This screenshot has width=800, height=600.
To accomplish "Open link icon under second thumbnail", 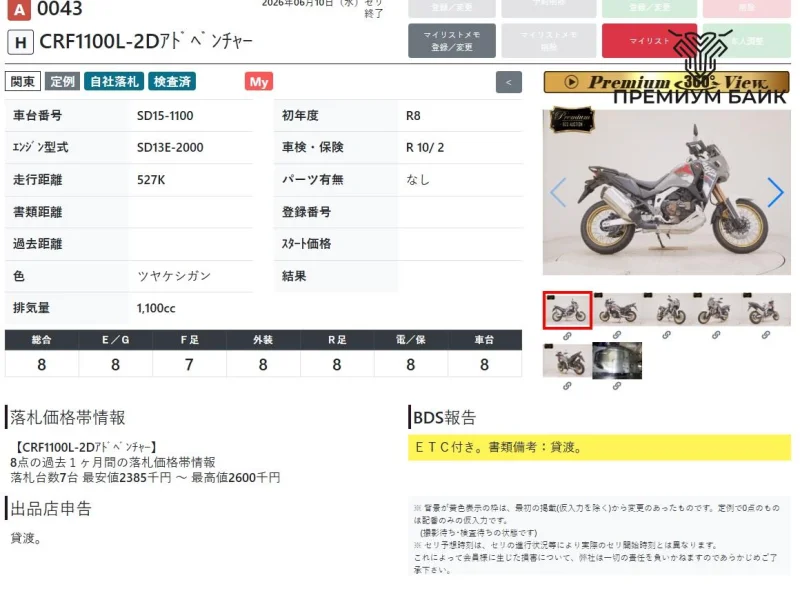I will (x=617, y=335).
